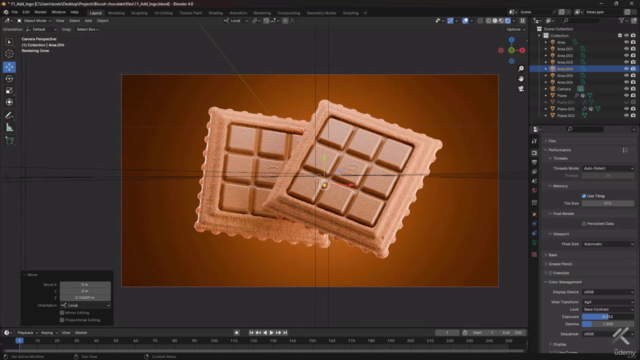Select the Move tool
The height and width of the screenshot is (360, 640).
tap(9, 67)
